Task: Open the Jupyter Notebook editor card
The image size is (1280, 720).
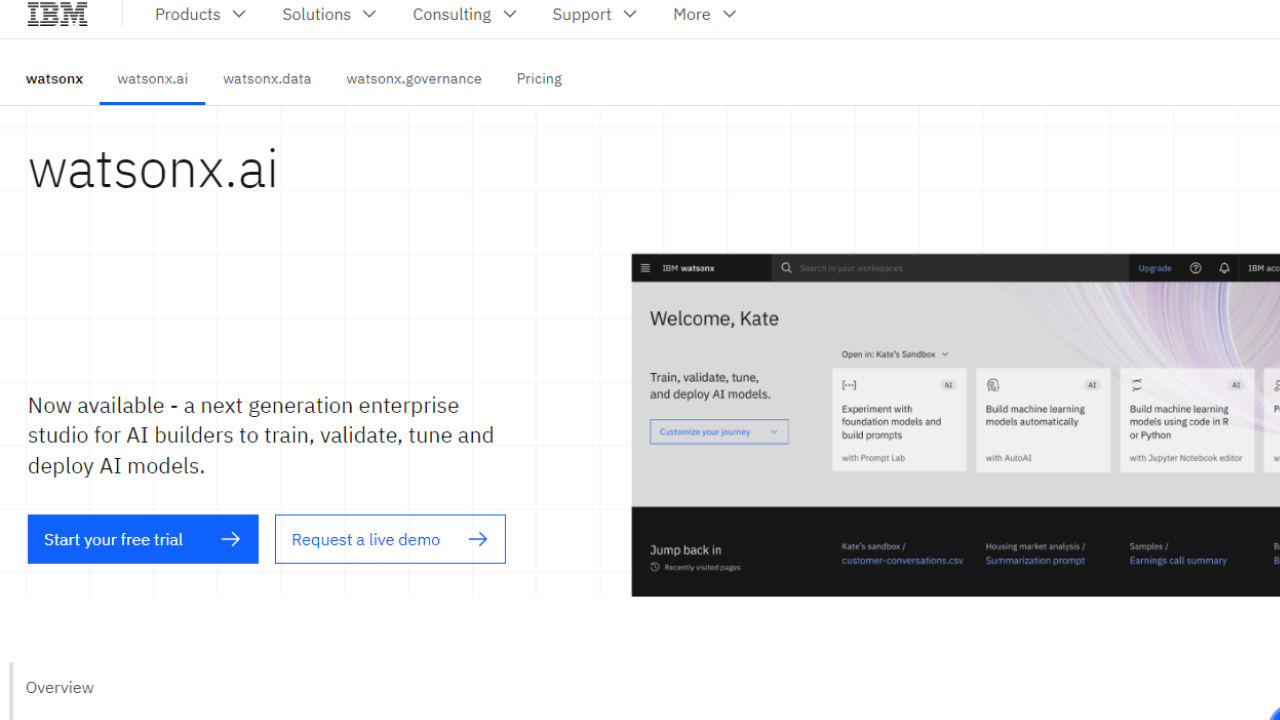Action: pyautogui.click(x=1187, y=420)
